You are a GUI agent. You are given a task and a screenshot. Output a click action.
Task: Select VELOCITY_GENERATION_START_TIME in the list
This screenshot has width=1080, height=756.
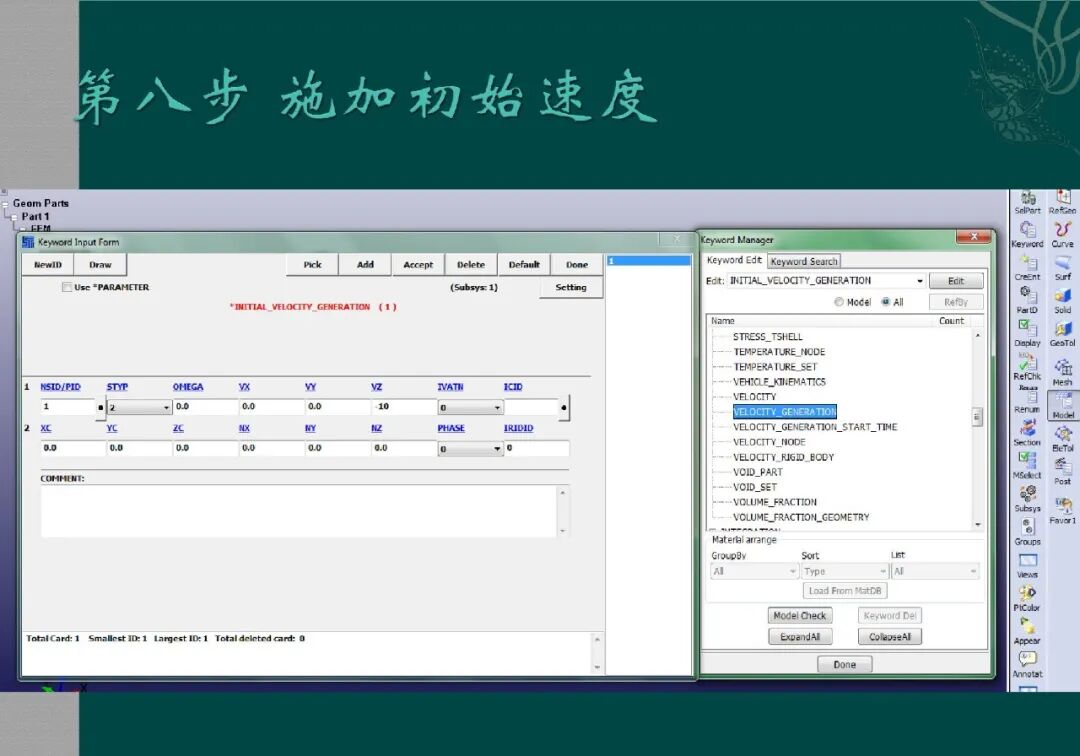point(815,427)
